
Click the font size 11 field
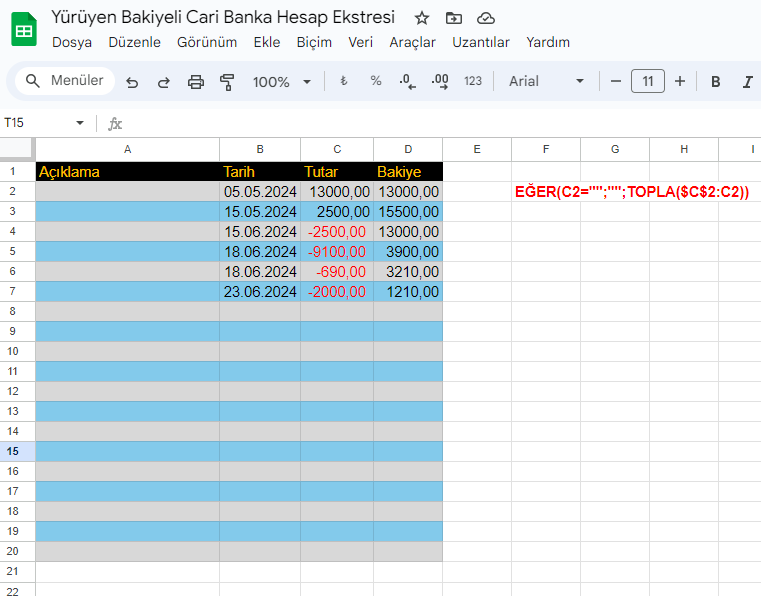point(648,82)
